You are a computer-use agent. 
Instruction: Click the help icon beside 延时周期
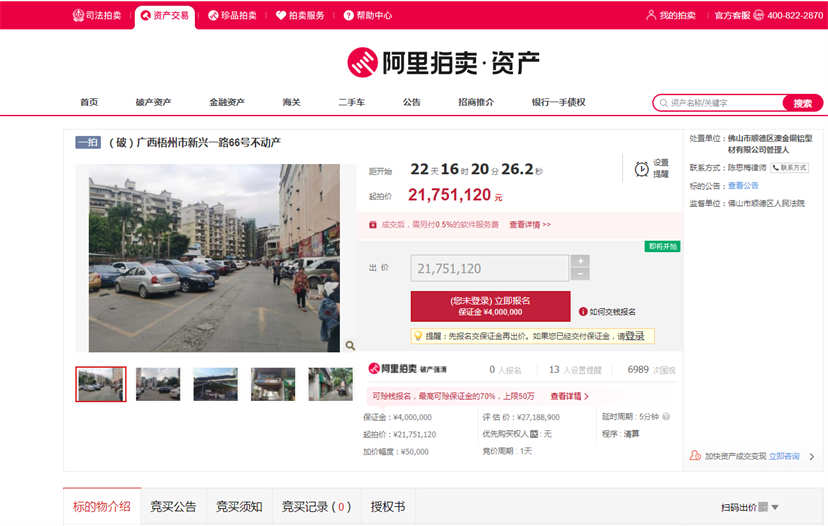point(666,416)
